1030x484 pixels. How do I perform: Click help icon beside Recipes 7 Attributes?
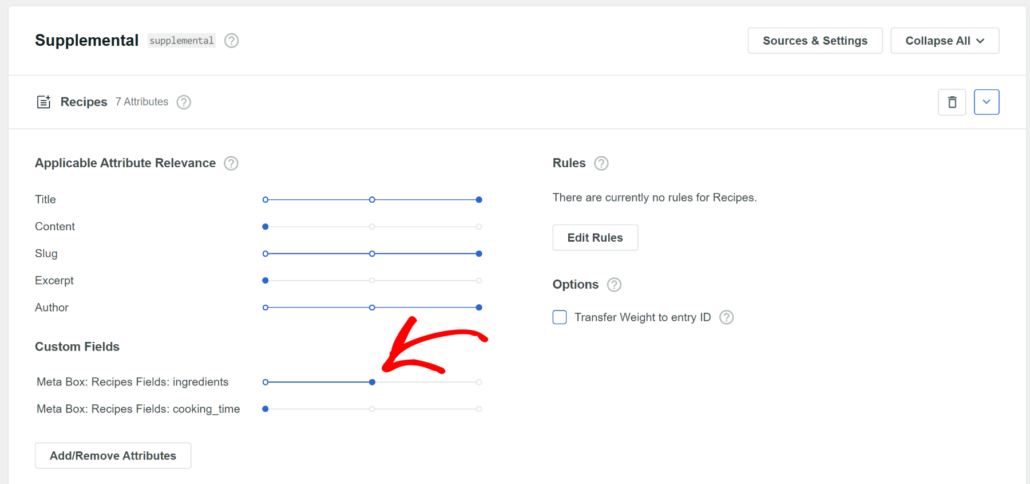tap(184, 102)
